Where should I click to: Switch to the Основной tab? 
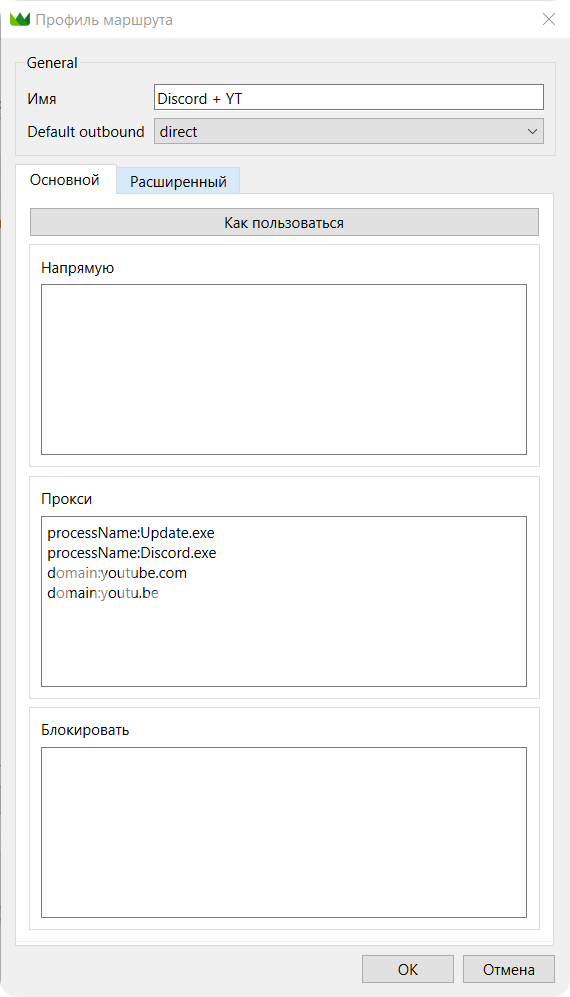coord(65,180)
